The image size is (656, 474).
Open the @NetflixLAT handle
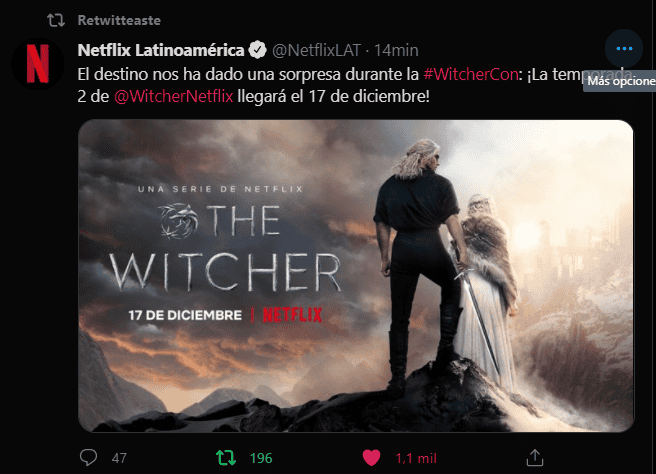coord(316,50)
